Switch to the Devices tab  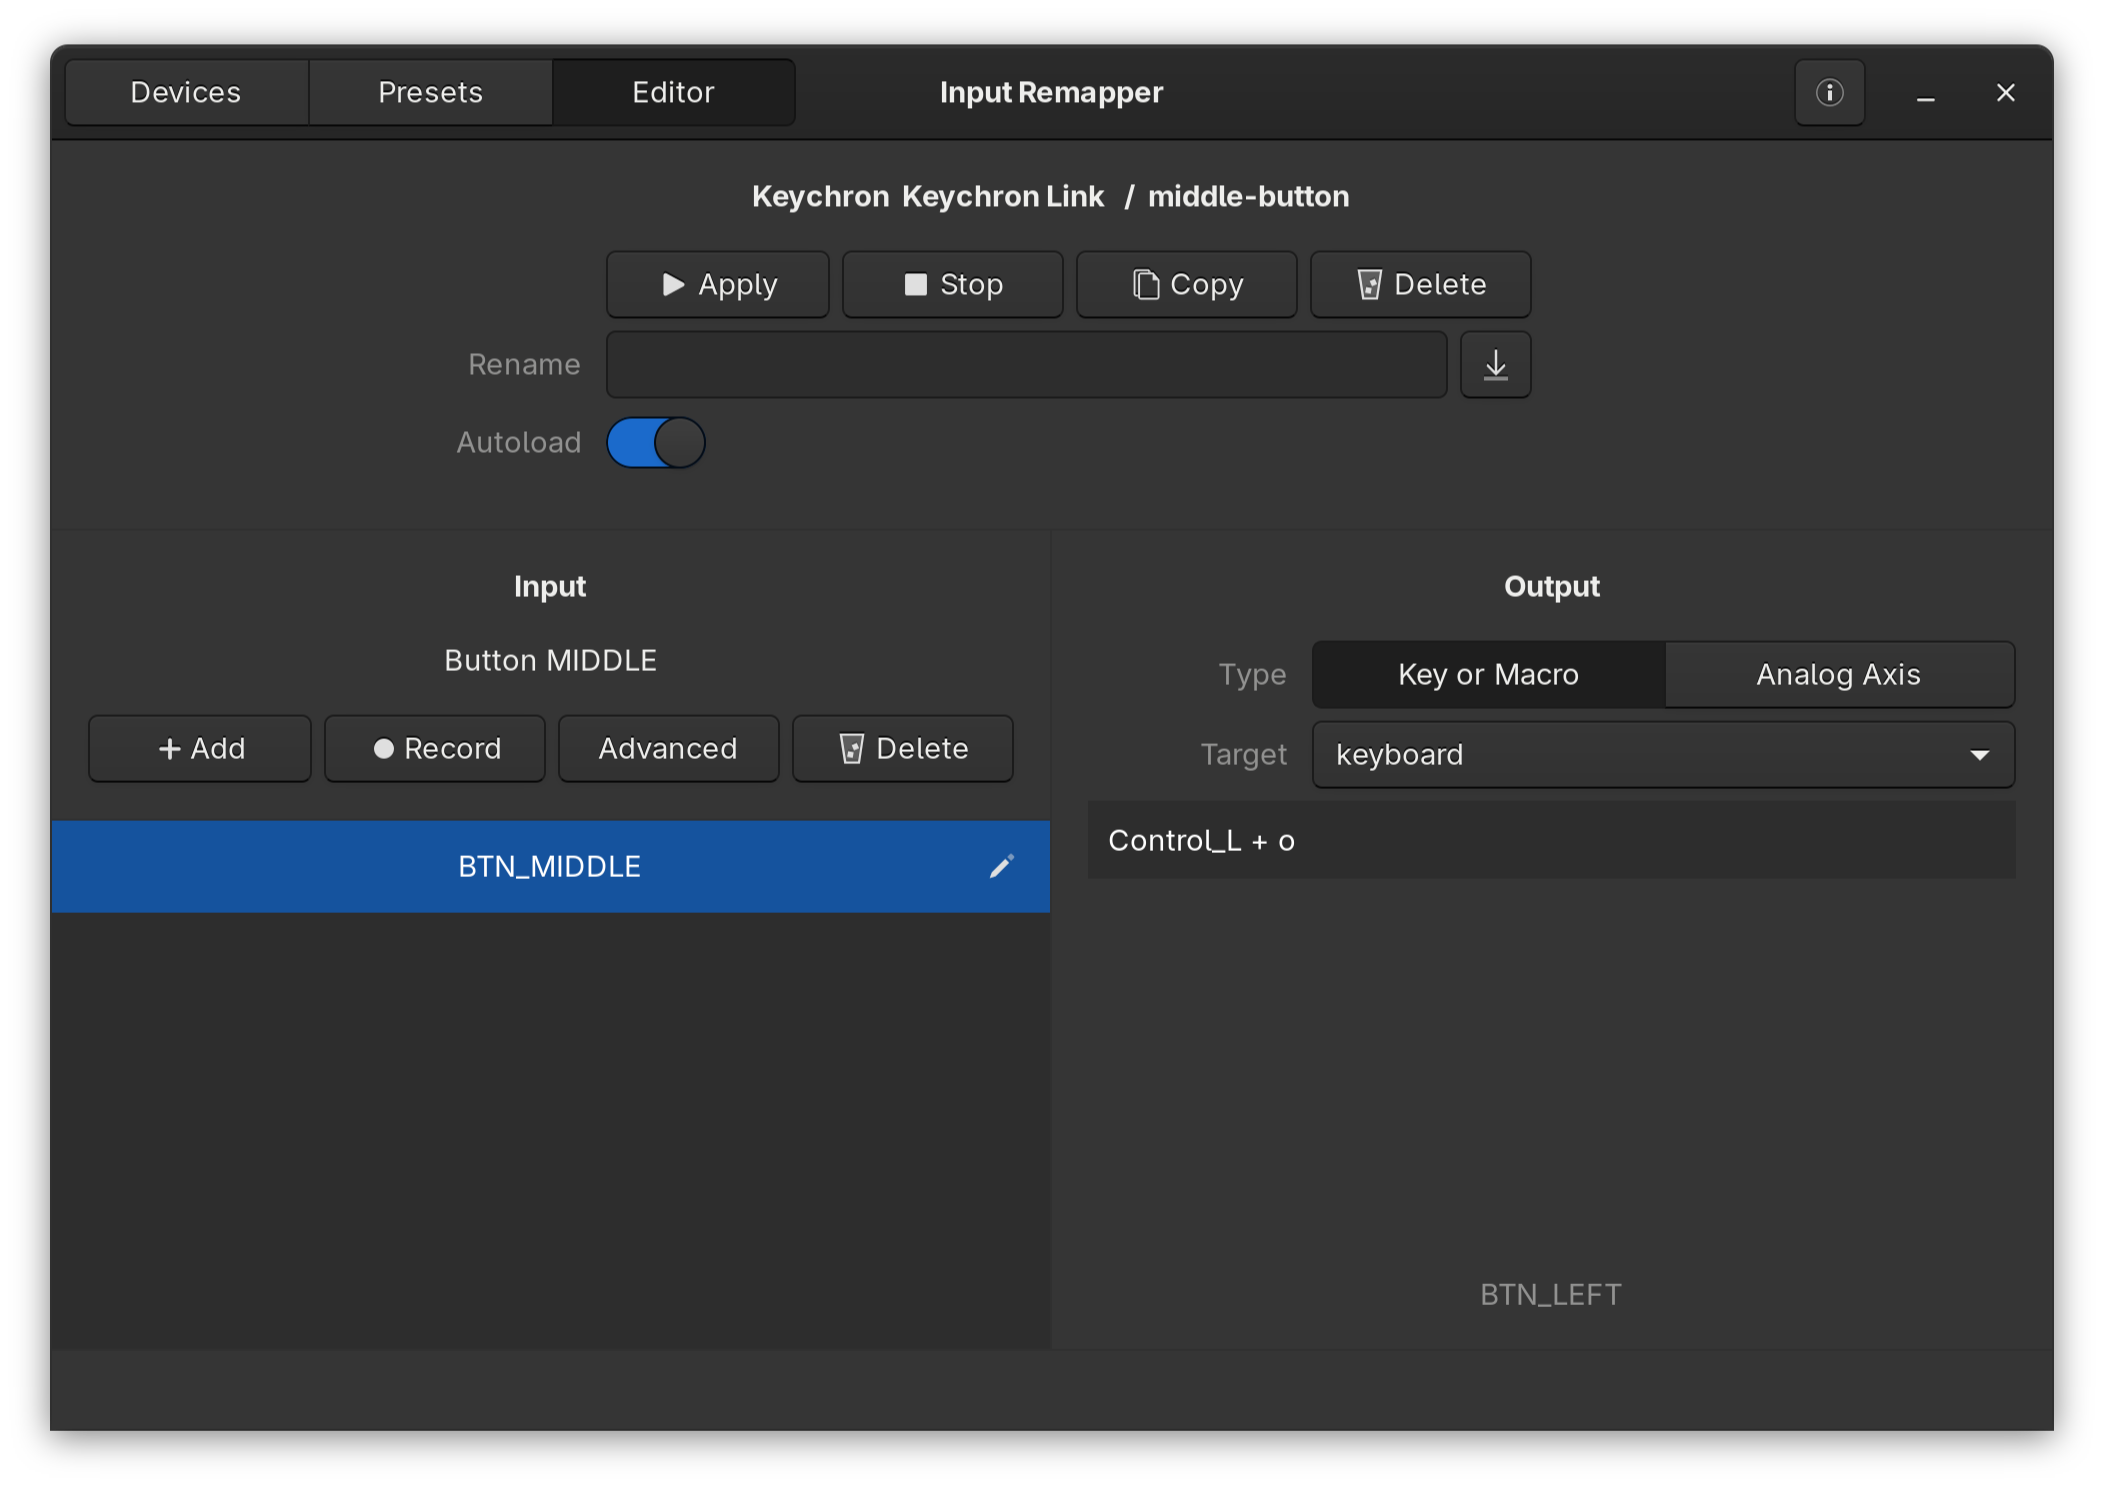tap(185, 92)
